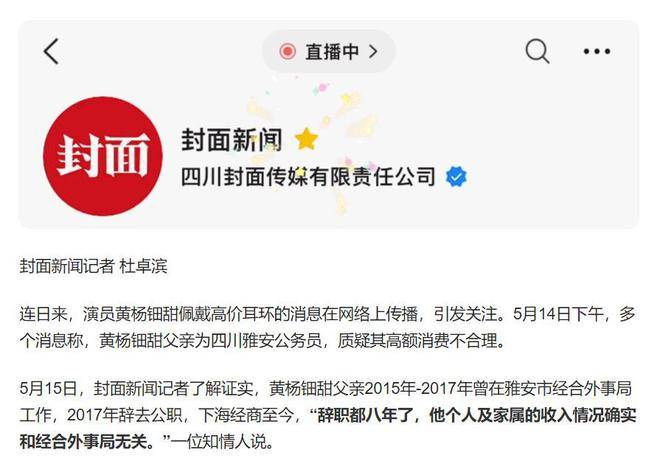Click the text 四川雅安公务员

click(x=266, y=341)
